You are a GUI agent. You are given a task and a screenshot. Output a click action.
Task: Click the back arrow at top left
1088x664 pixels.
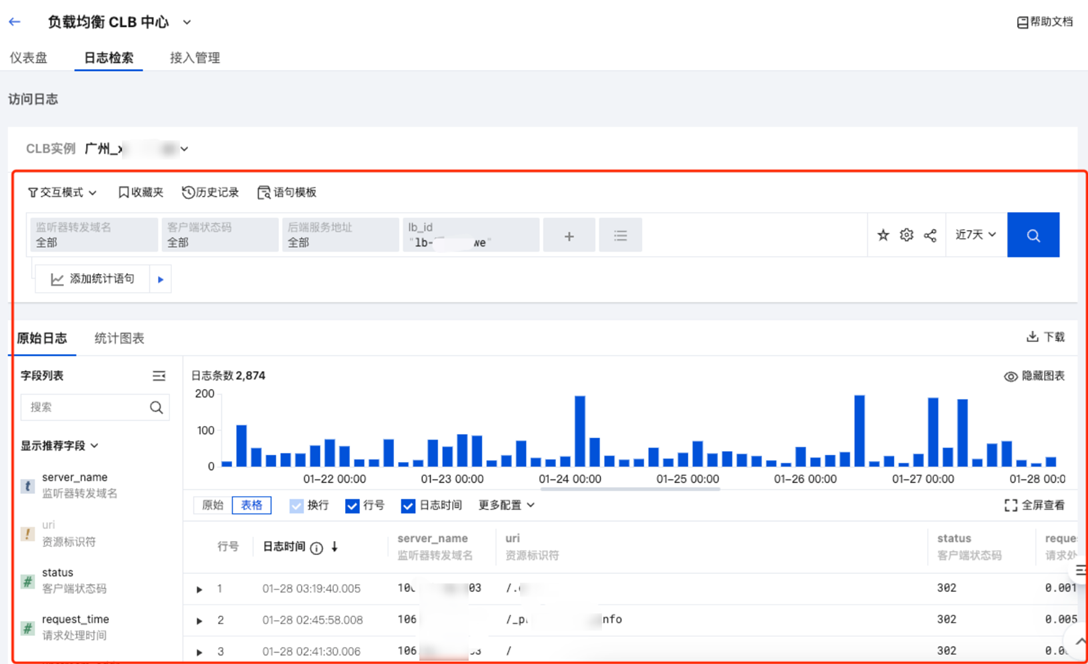15,22
